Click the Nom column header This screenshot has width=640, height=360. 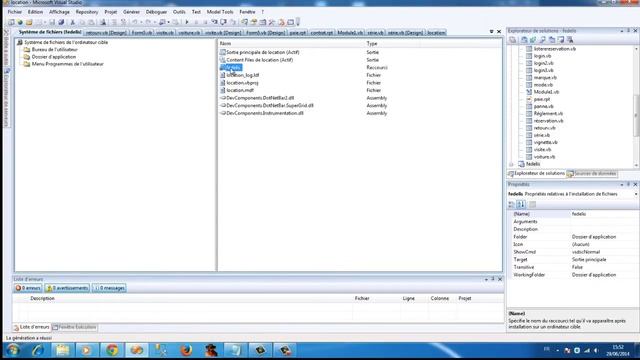(291, 43)
